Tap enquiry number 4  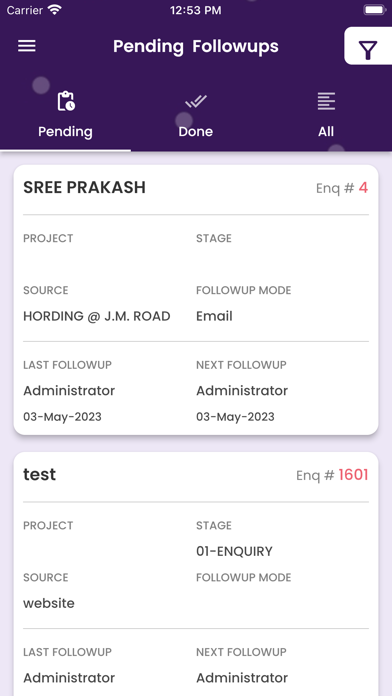click(x=363, y=188)
